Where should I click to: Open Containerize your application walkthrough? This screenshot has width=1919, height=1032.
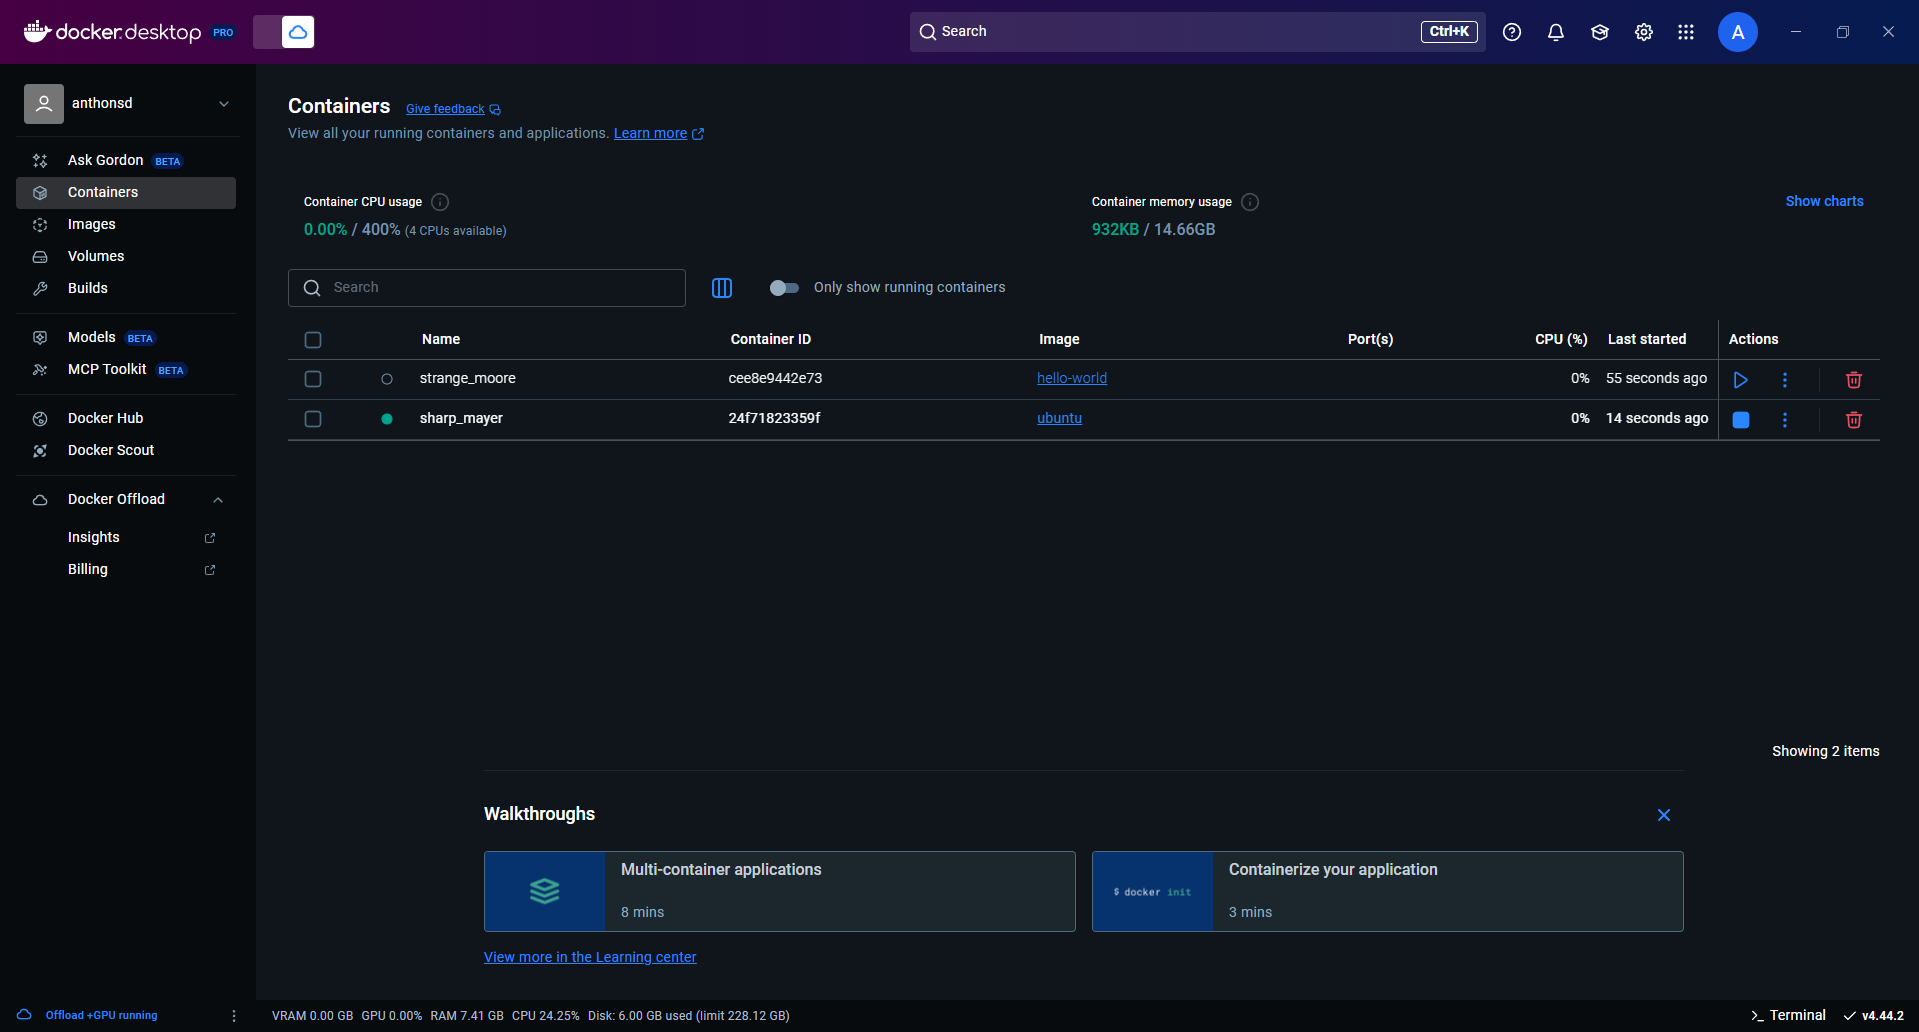[x=1388, y=891]
